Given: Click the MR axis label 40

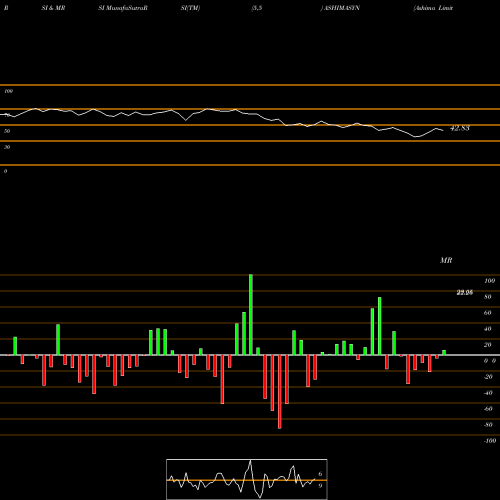Looking at the screenshot, I should (x=488, y=329).
